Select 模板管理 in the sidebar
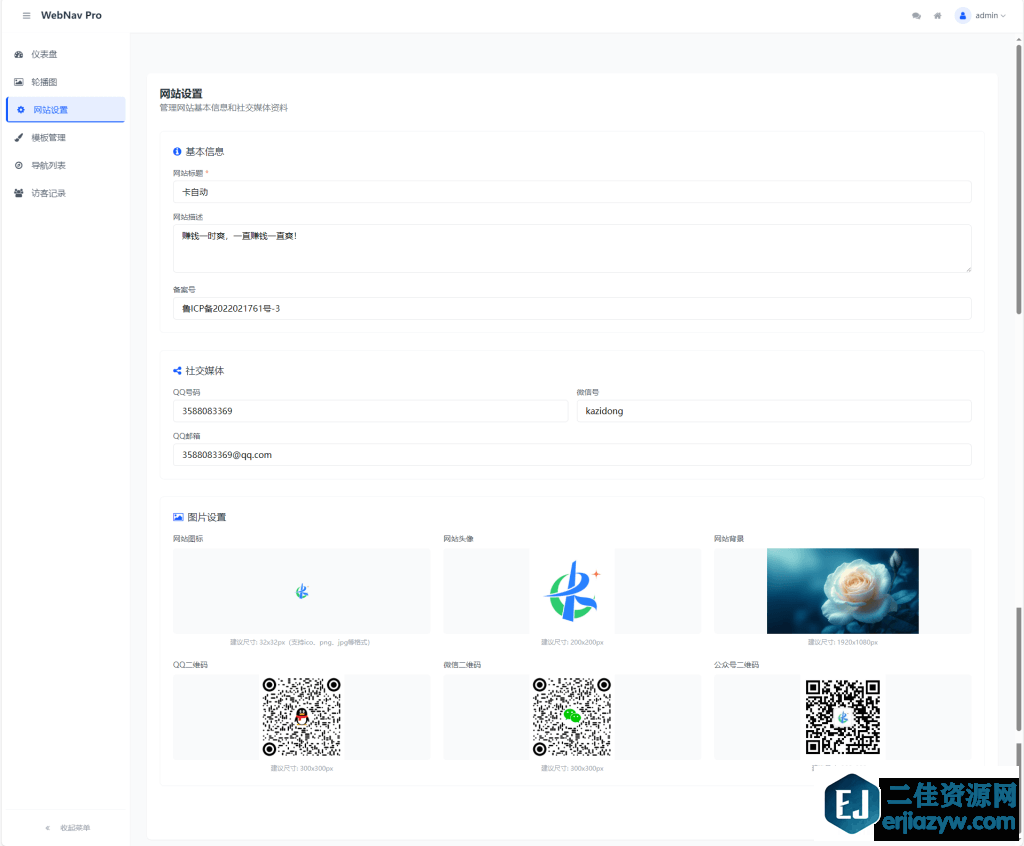 48,138
